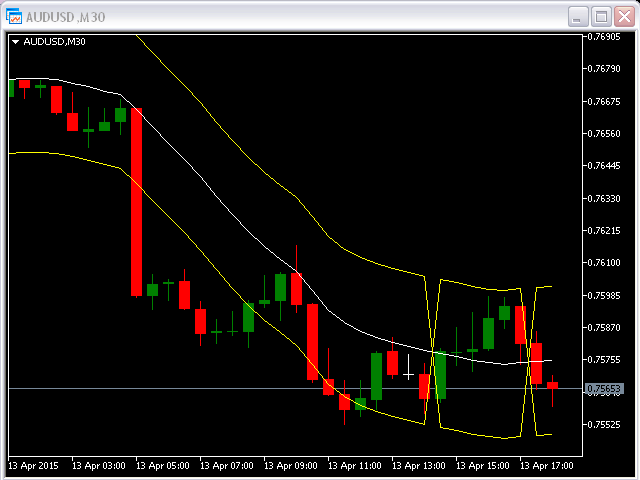The height and width of the screenshot is (480, 640).
Task: Select the white doji candle near 13:00
Action: (409, 367)
